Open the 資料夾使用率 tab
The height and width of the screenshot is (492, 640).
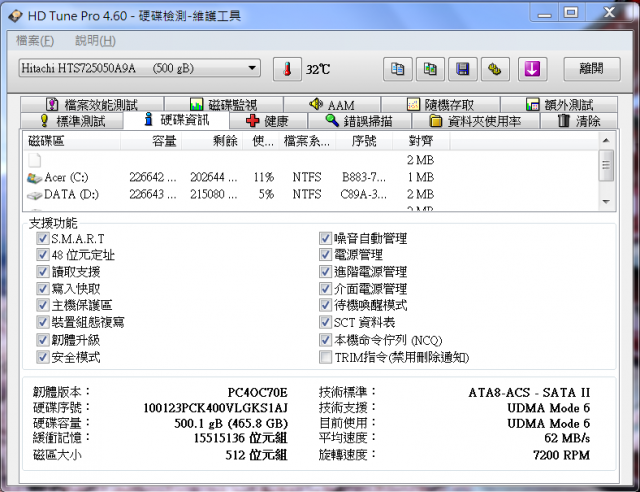476,121
